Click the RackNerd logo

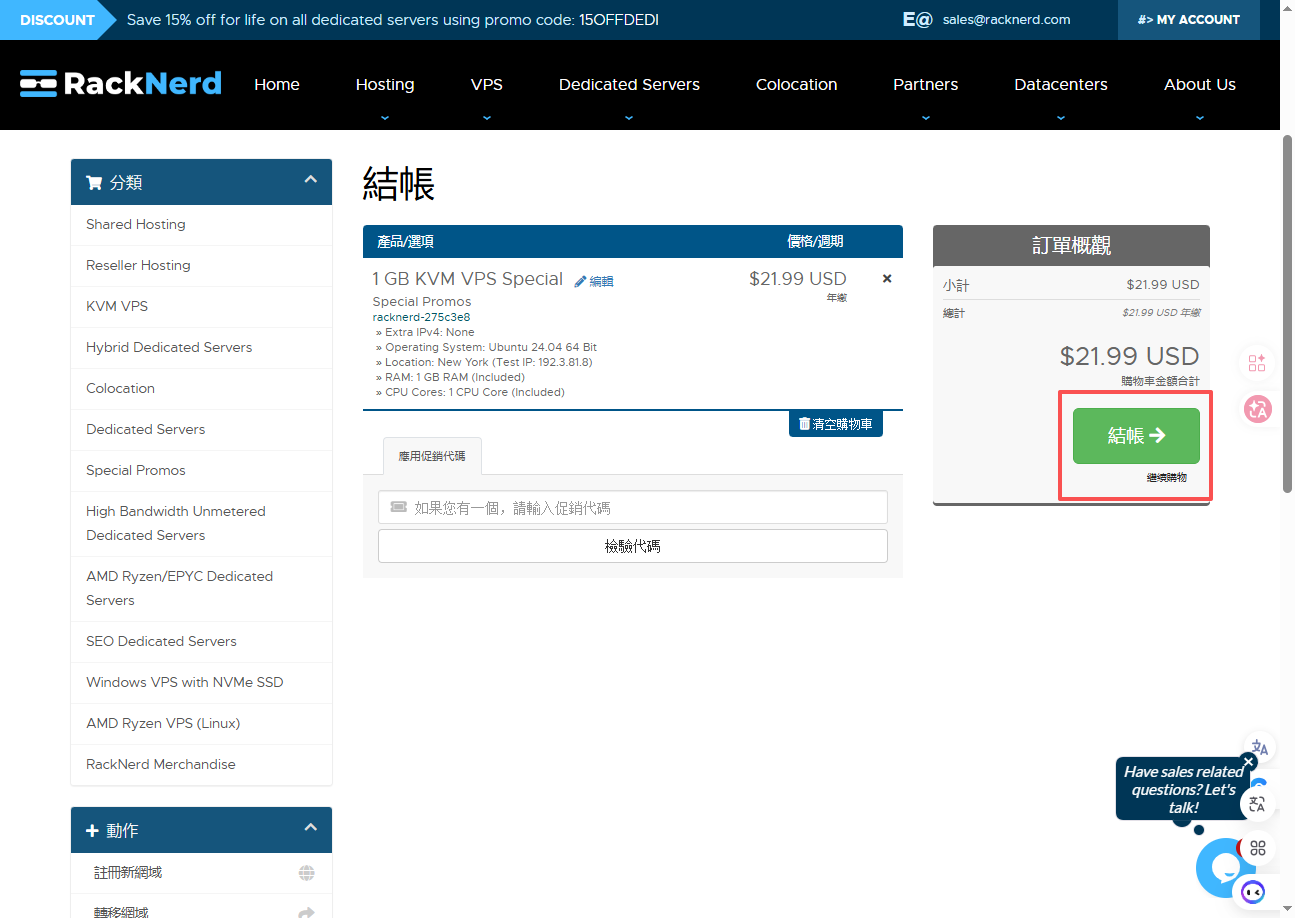(x=120, y=84)
